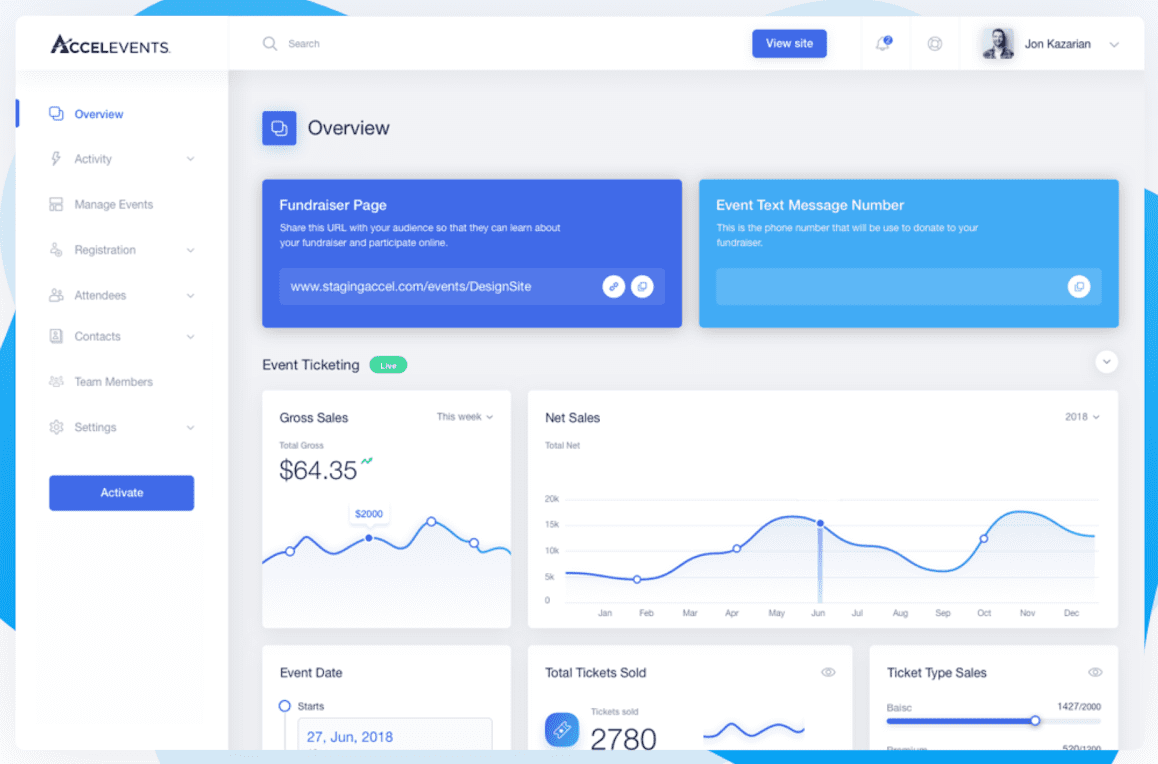Collapse the Event Ticketing section
Image resolution: width=1158 pixels, height=764 pixels.
click(x=1106, y=361)
